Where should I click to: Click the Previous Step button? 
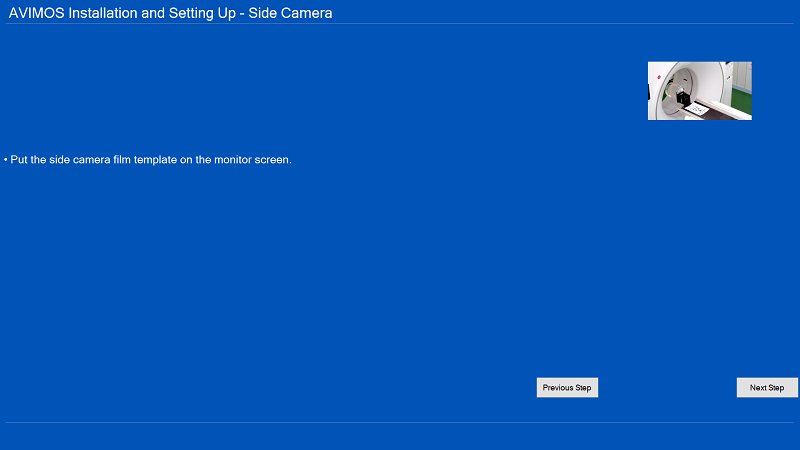coord(567,388)
